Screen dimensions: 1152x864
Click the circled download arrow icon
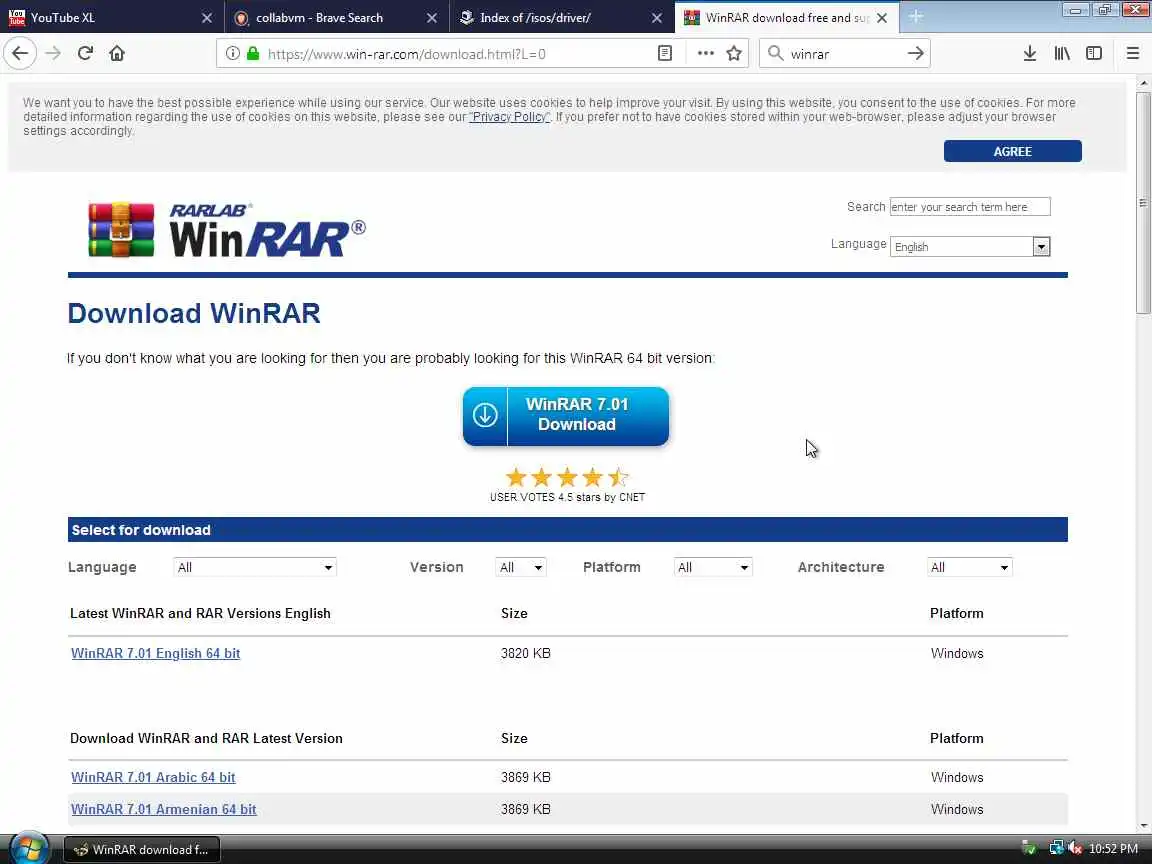click(485, 416)
